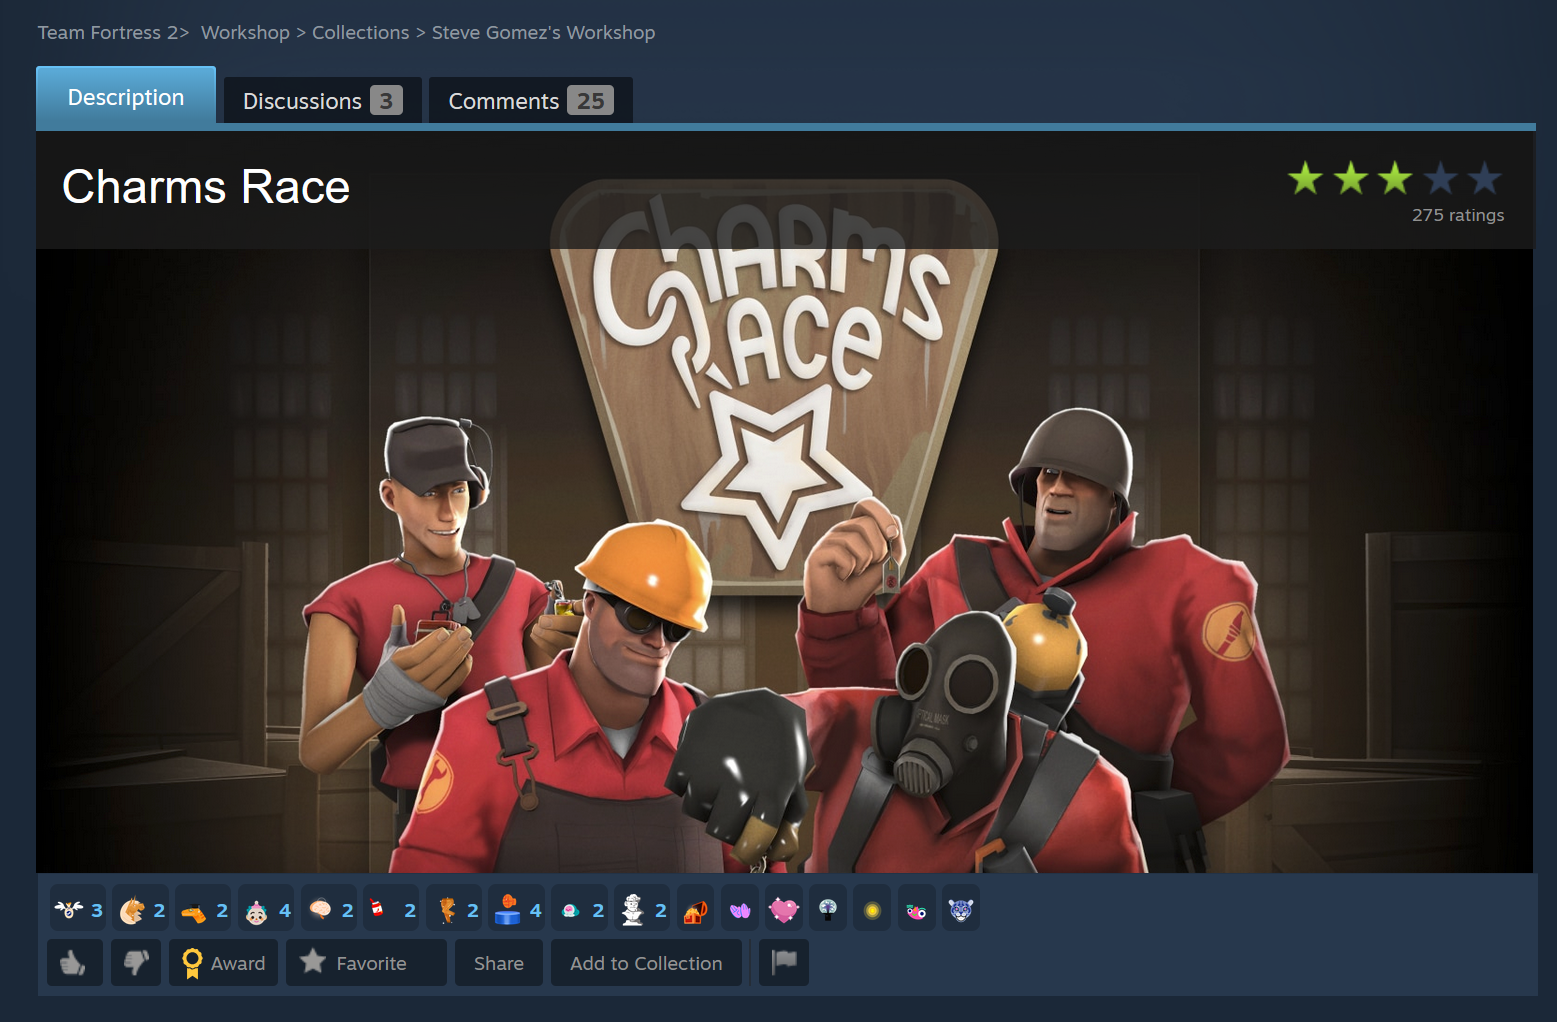Click the "275 ratings" text
Image resolution: width=1557 pixels, height=1022 pixels.
pos(1458,215)
